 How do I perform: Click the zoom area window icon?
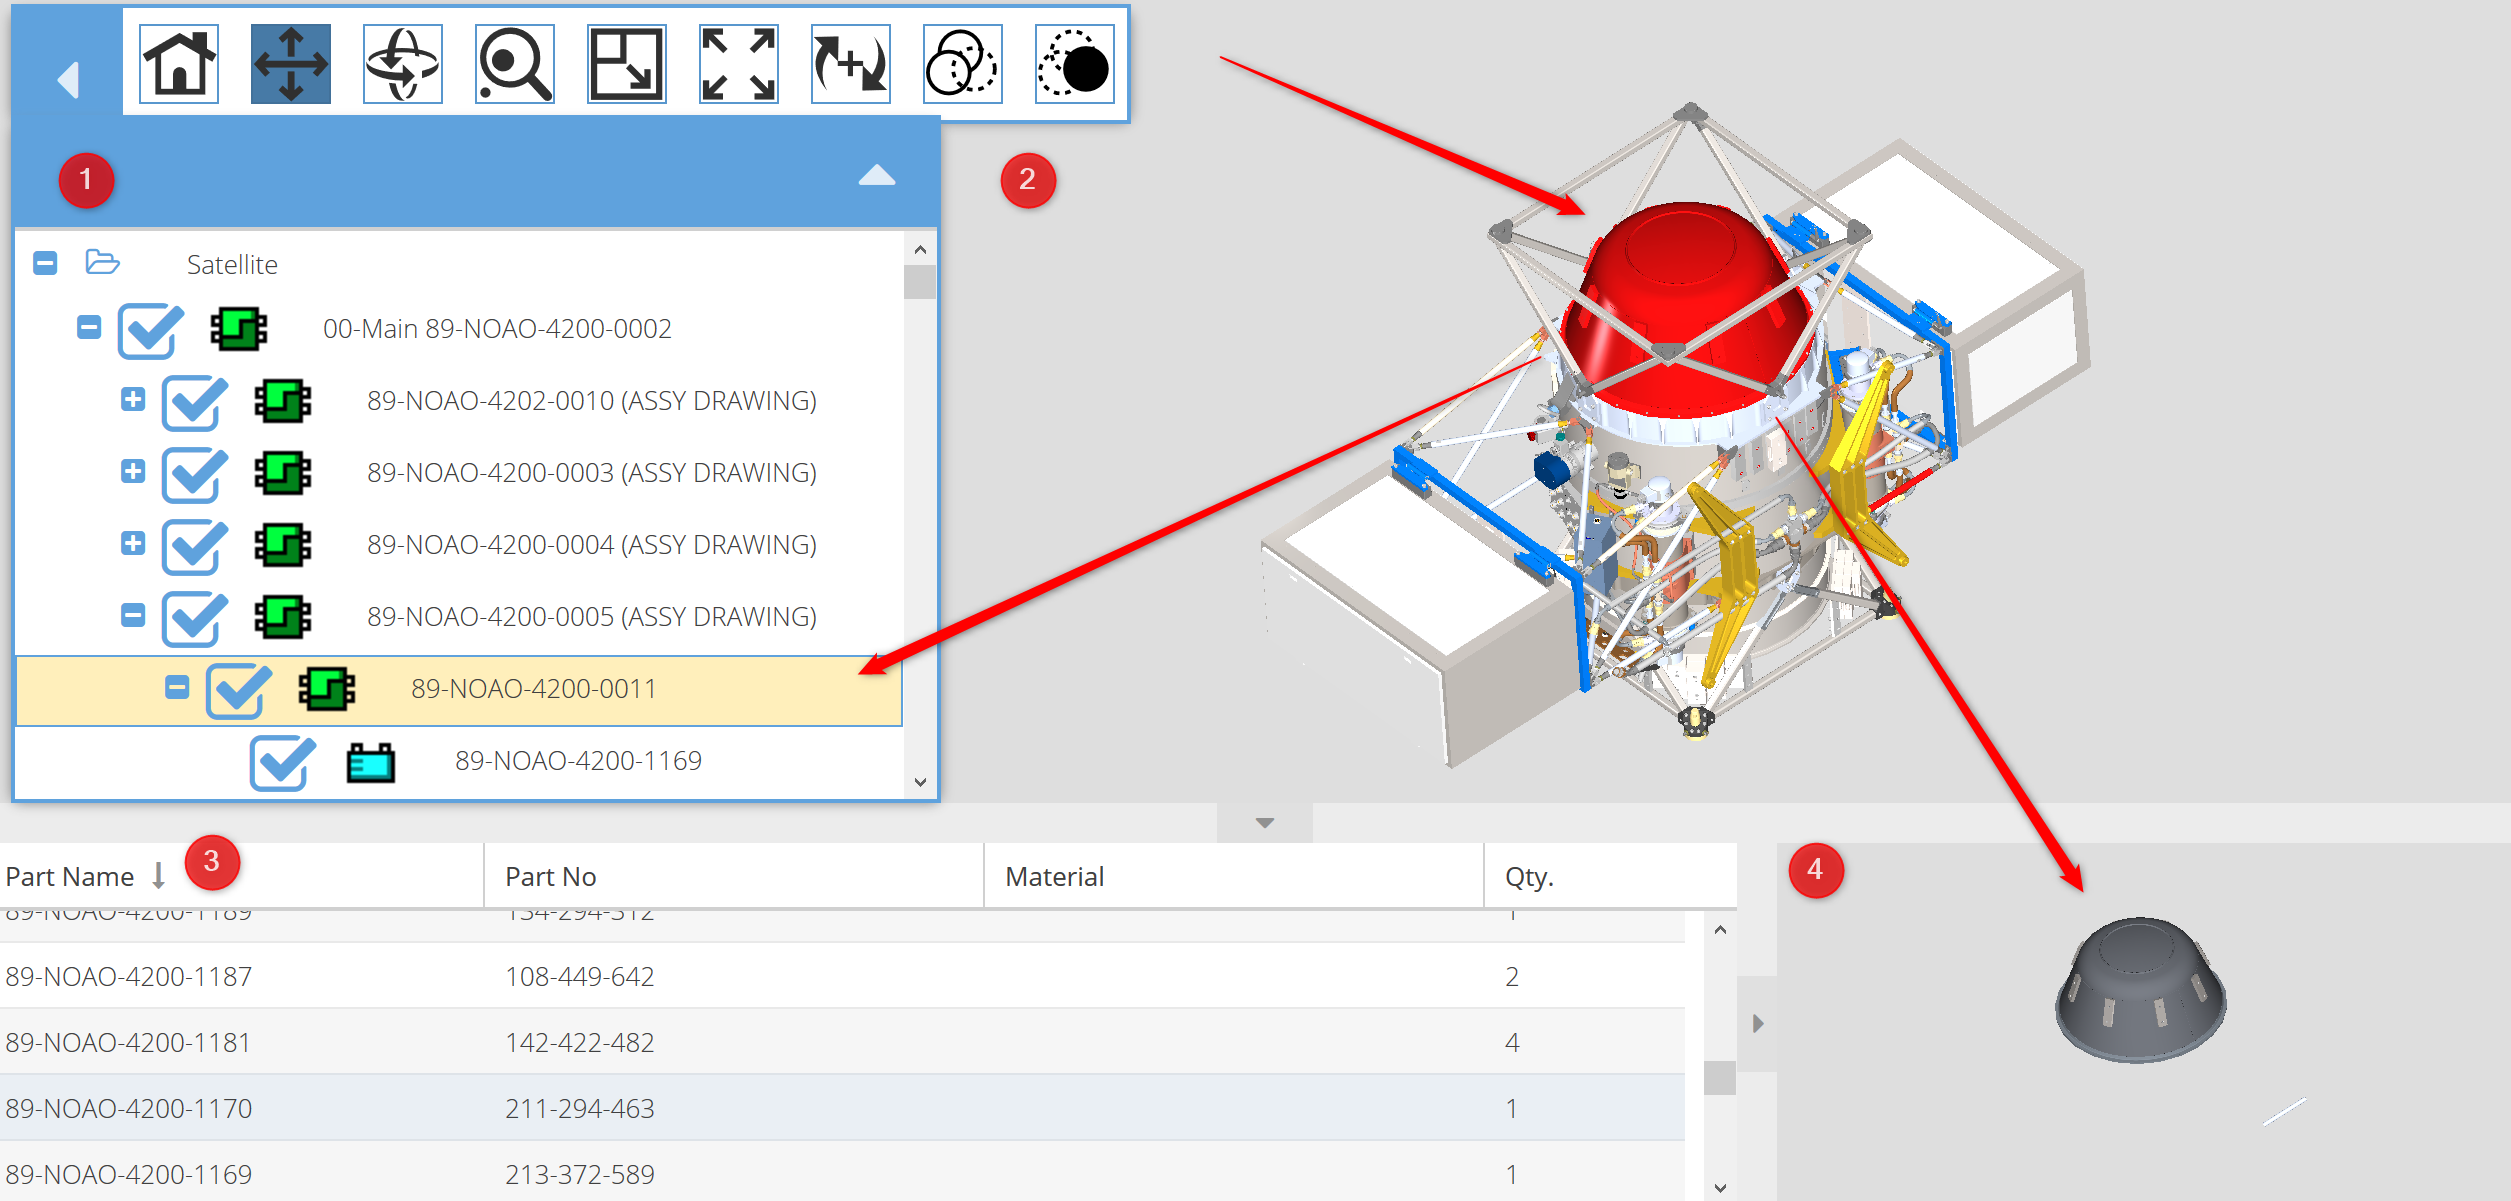pos(627,65)
